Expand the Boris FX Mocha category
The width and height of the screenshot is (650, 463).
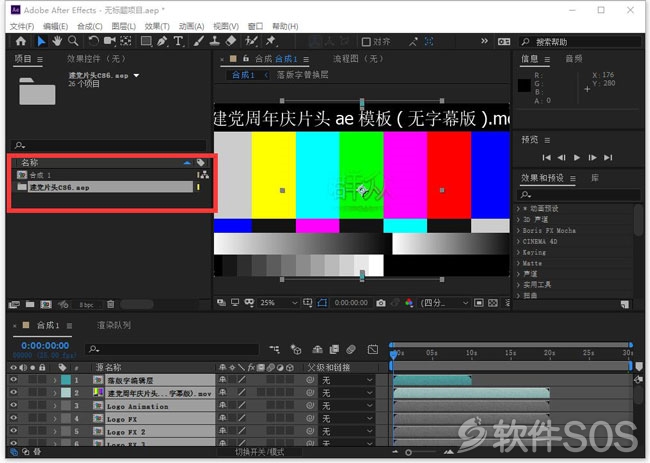coord(518,230)
